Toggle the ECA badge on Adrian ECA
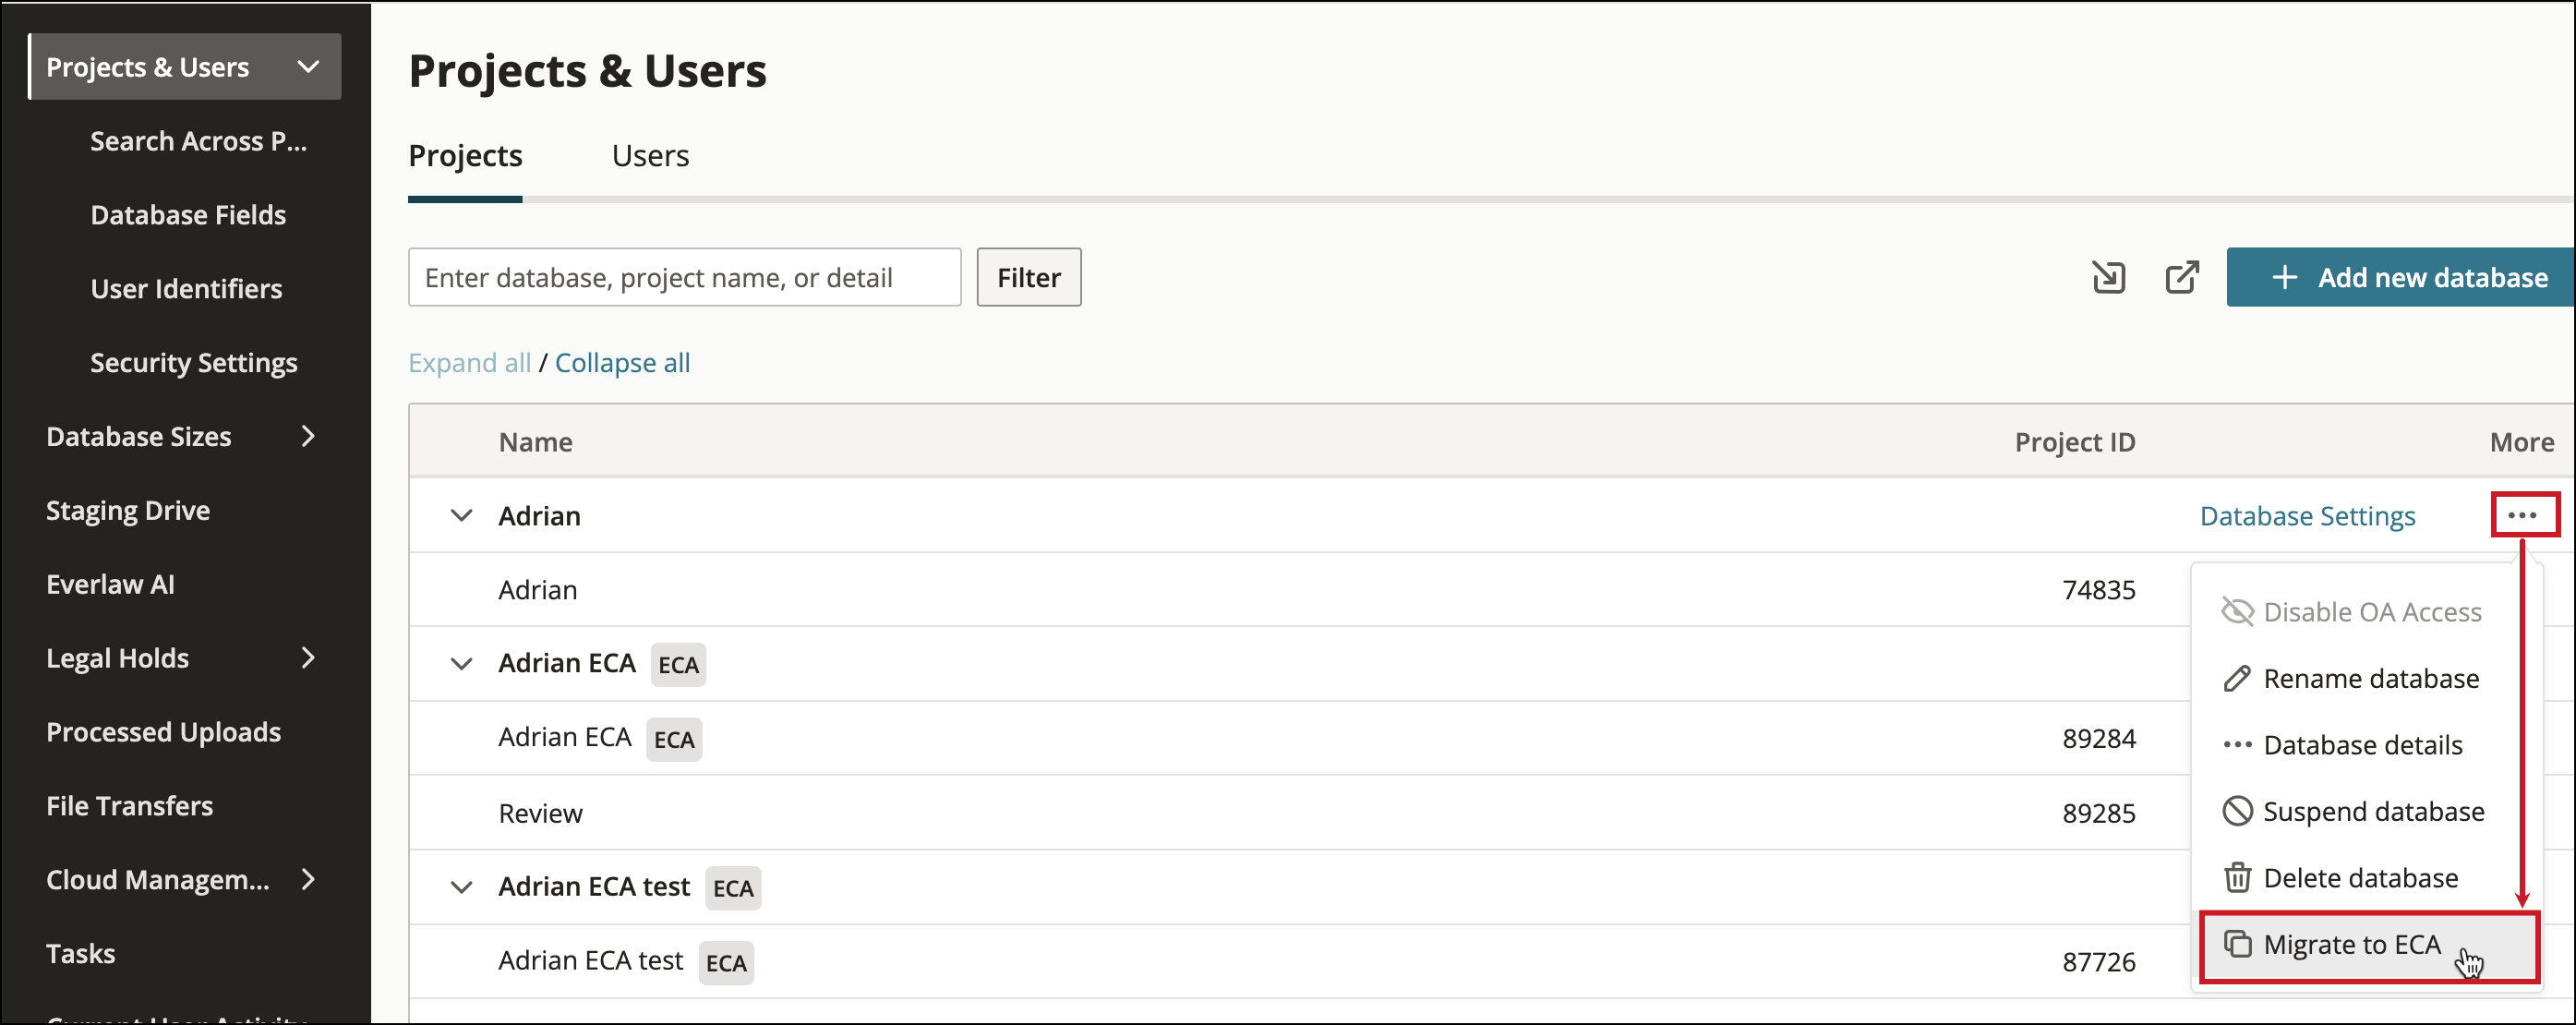This screenshot has width=2576, height=1025. [679, 663]
